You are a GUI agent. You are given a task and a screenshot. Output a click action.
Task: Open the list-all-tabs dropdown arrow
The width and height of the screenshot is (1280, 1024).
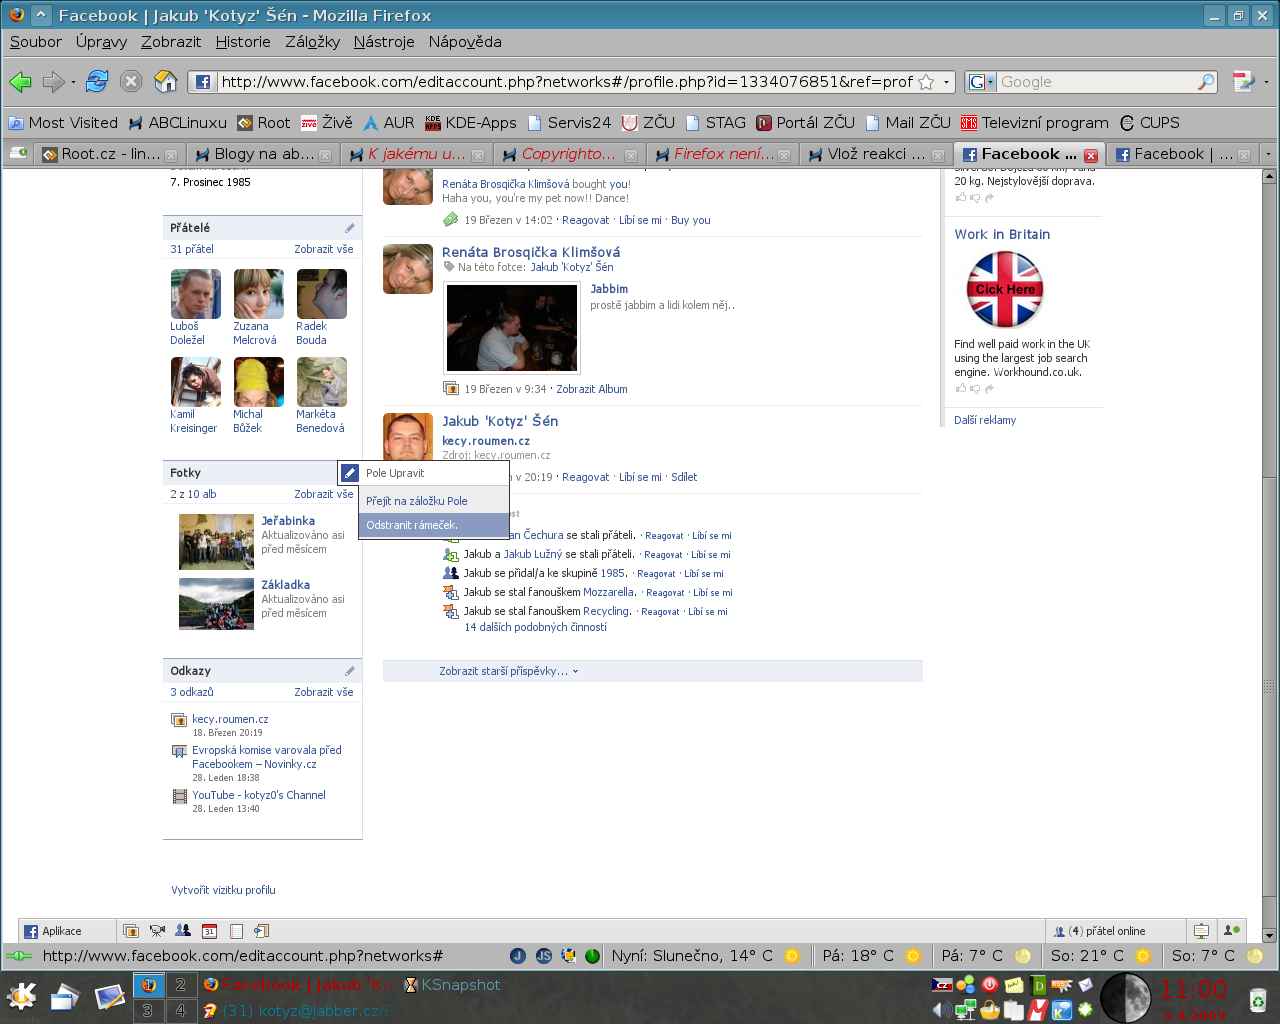coord(1268,154)
